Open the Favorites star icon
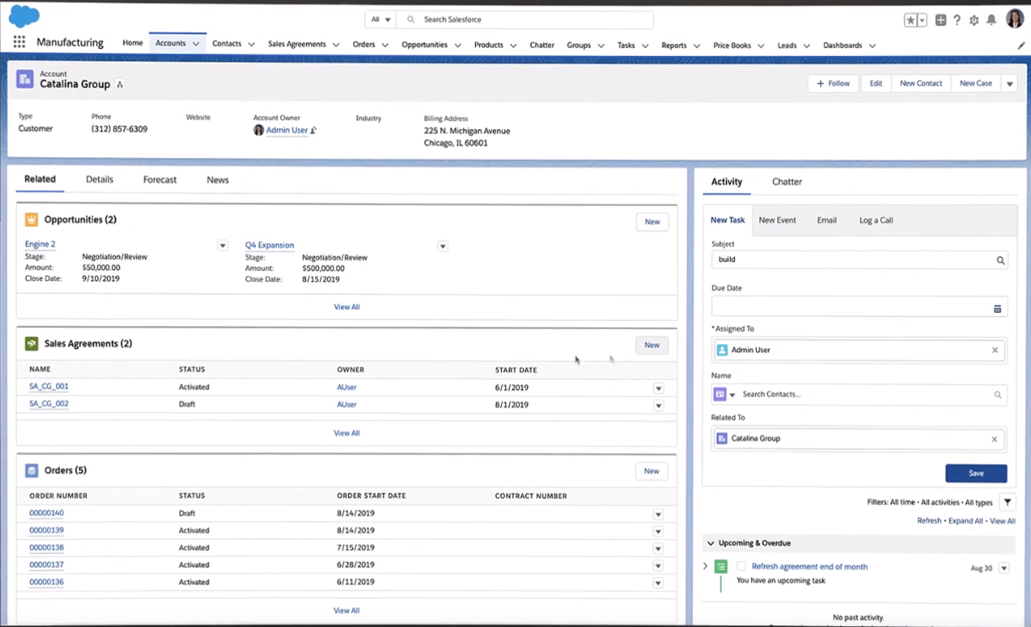The width and height of the screenshot is (1031, 627). tap(911, 20)
